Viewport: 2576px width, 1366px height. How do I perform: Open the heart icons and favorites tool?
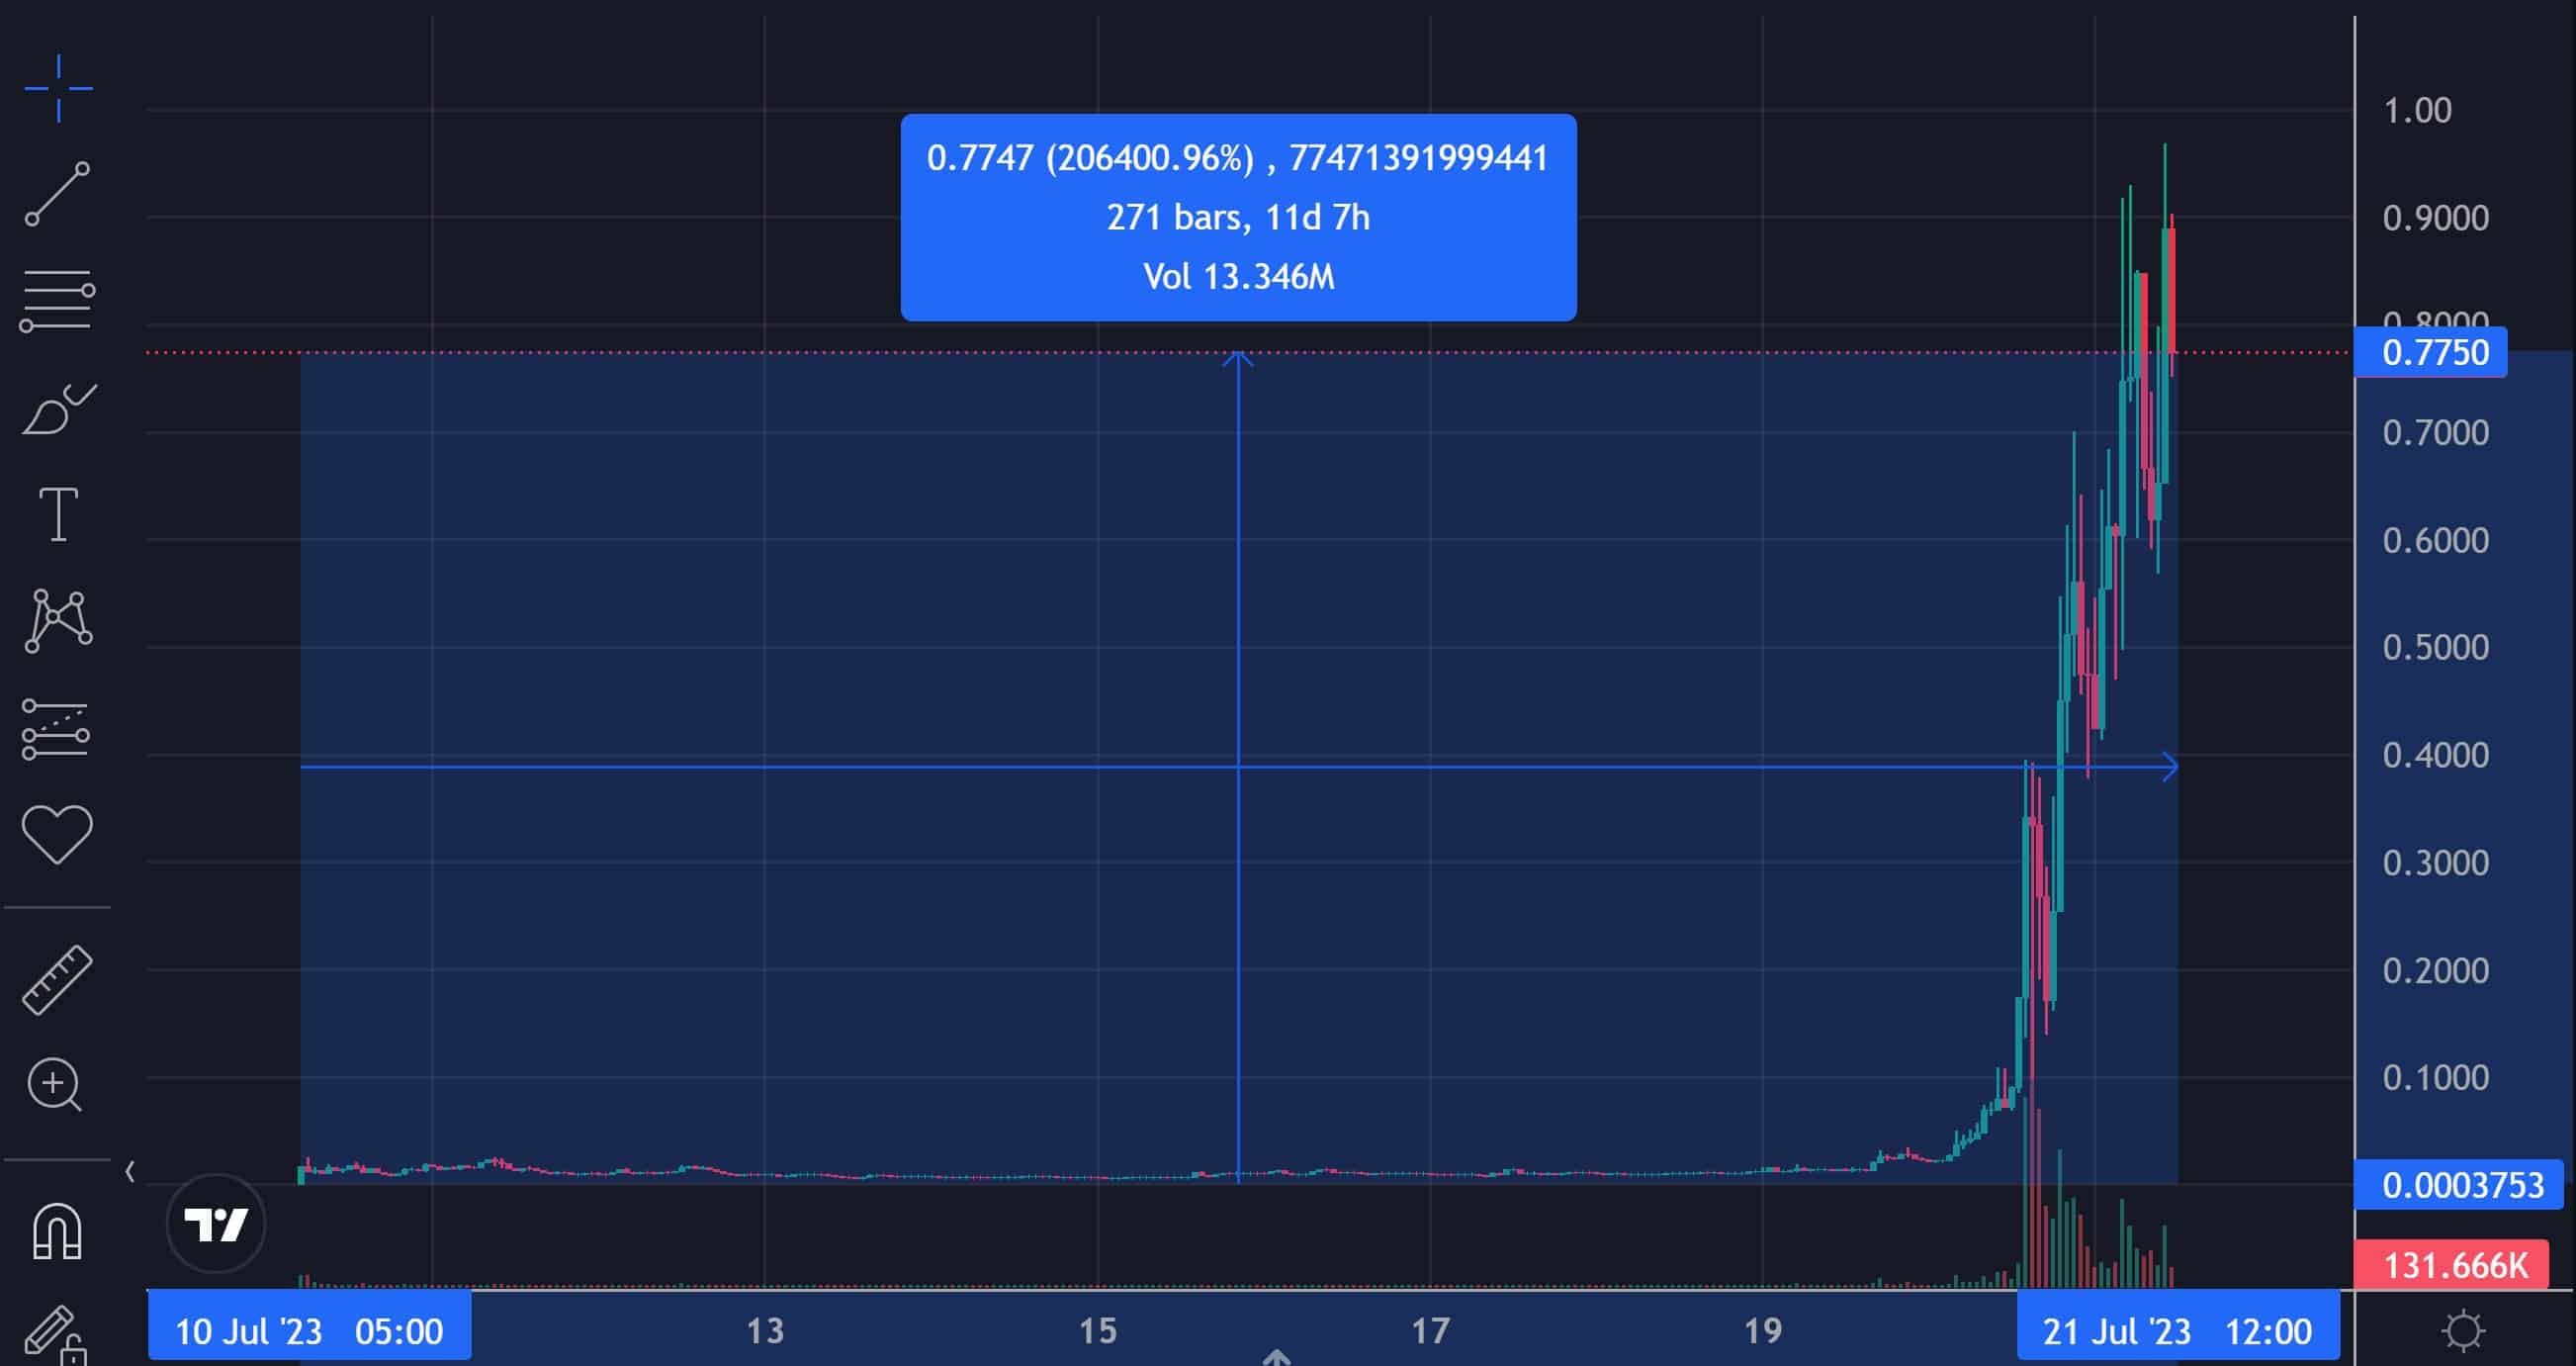pos(57,834)
